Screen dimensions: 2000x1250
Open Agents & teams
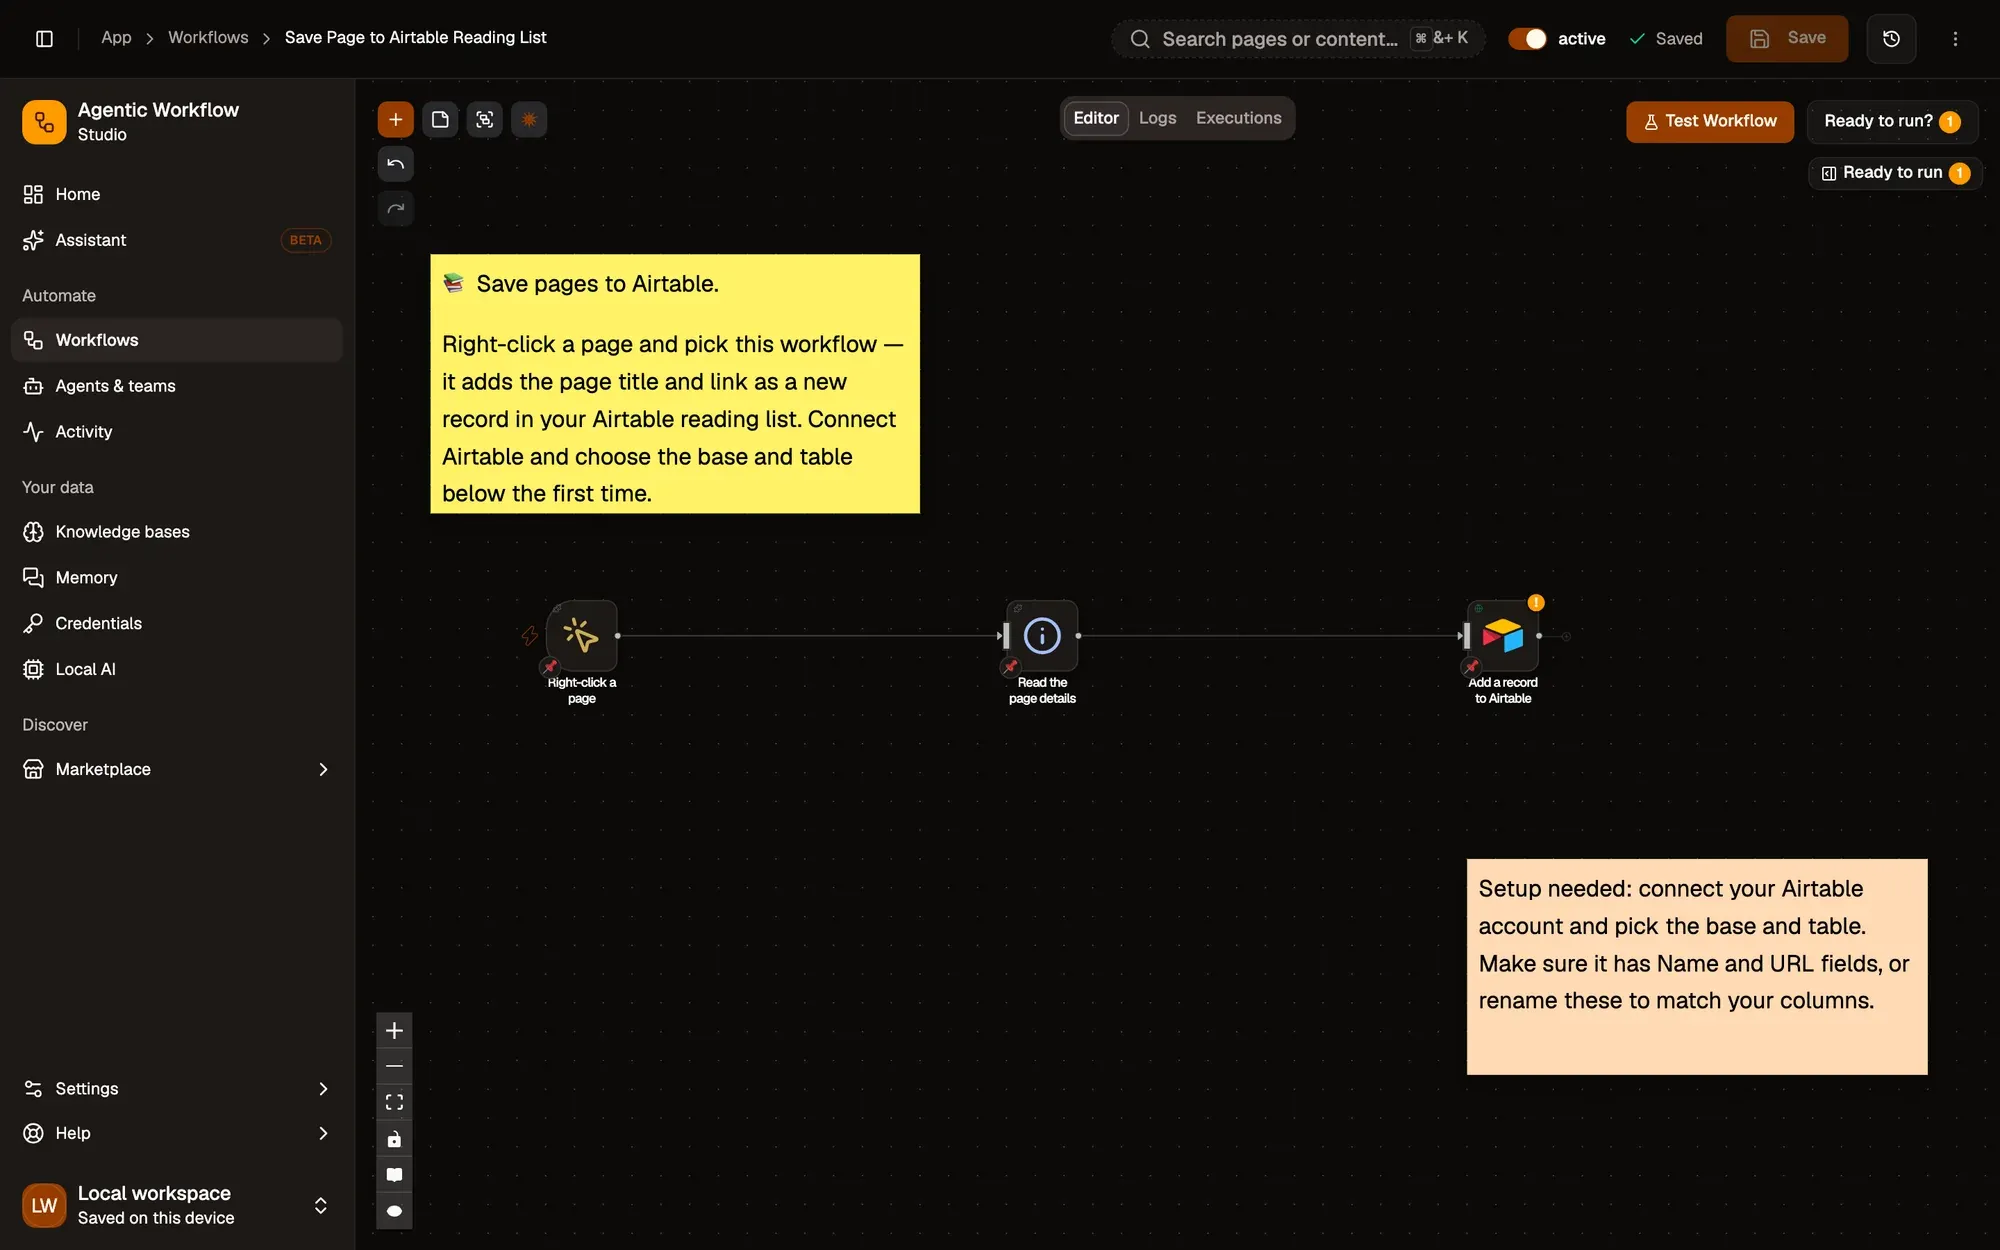[x=177, y=386]
